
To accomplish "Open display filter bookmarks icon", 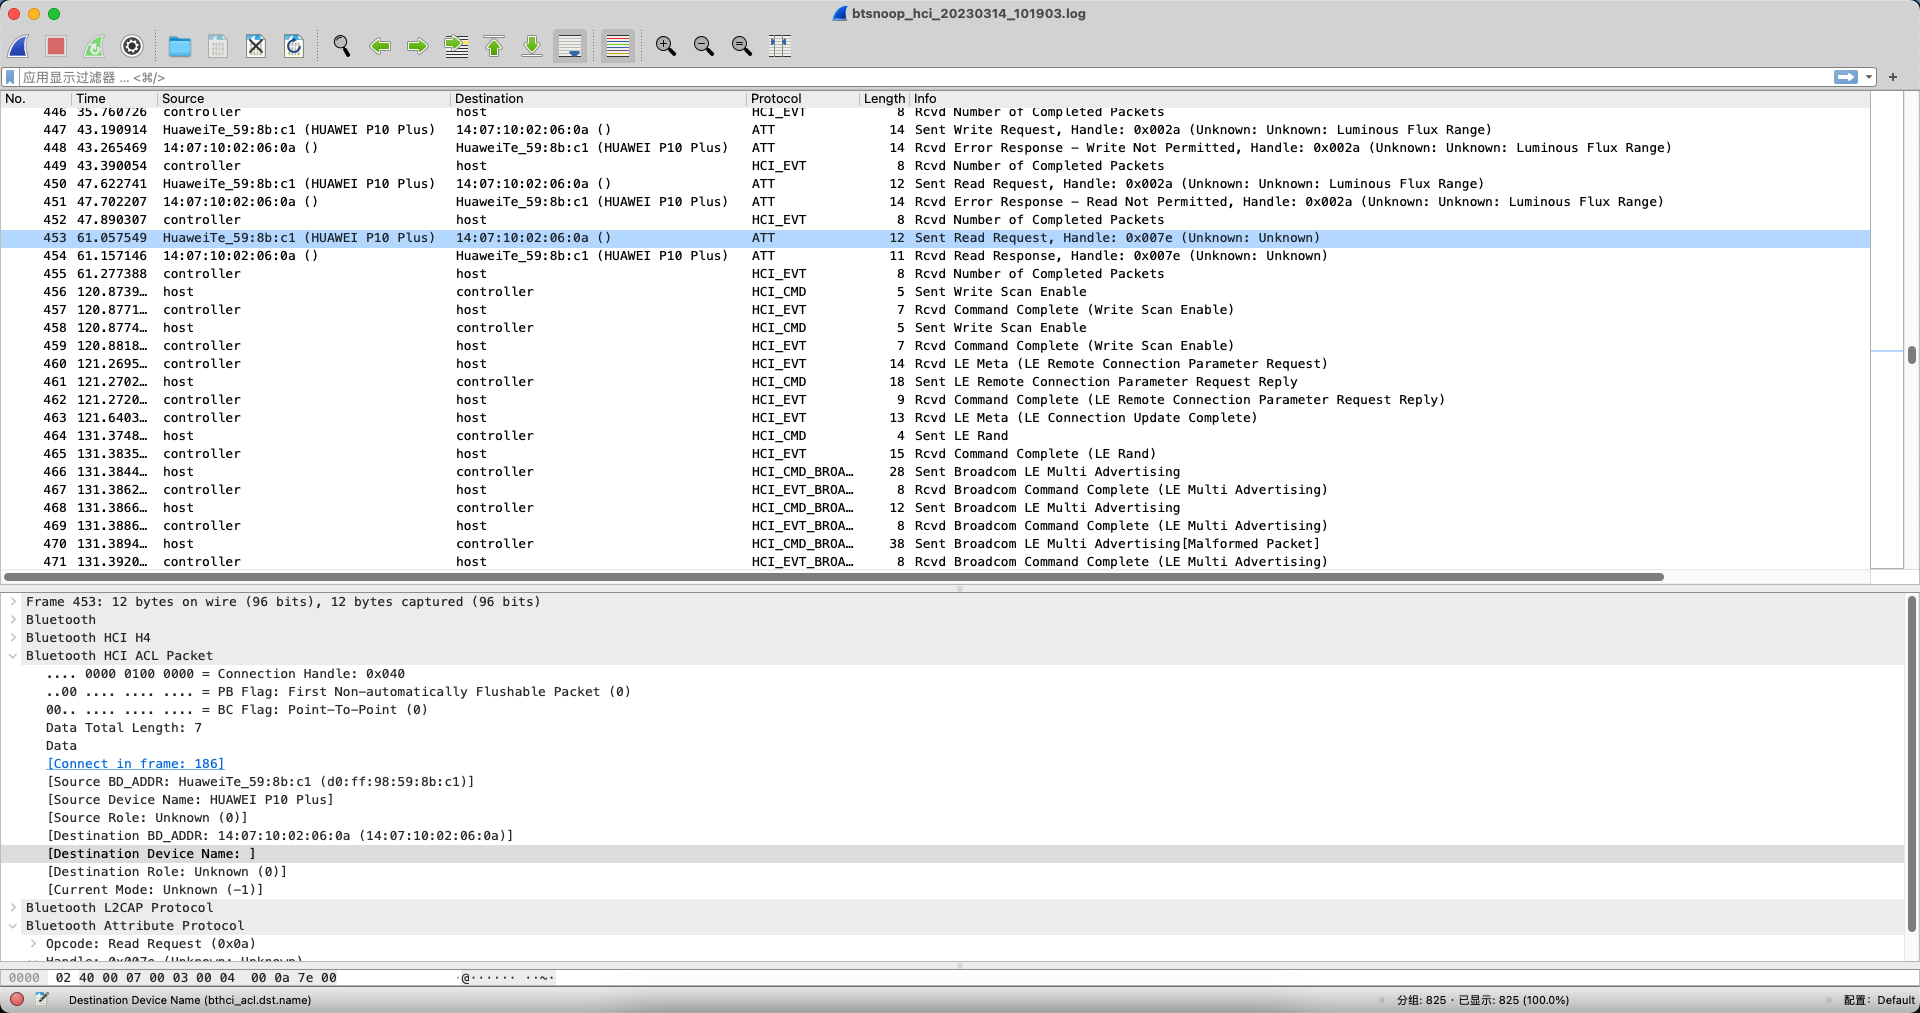I will [10, 77].
